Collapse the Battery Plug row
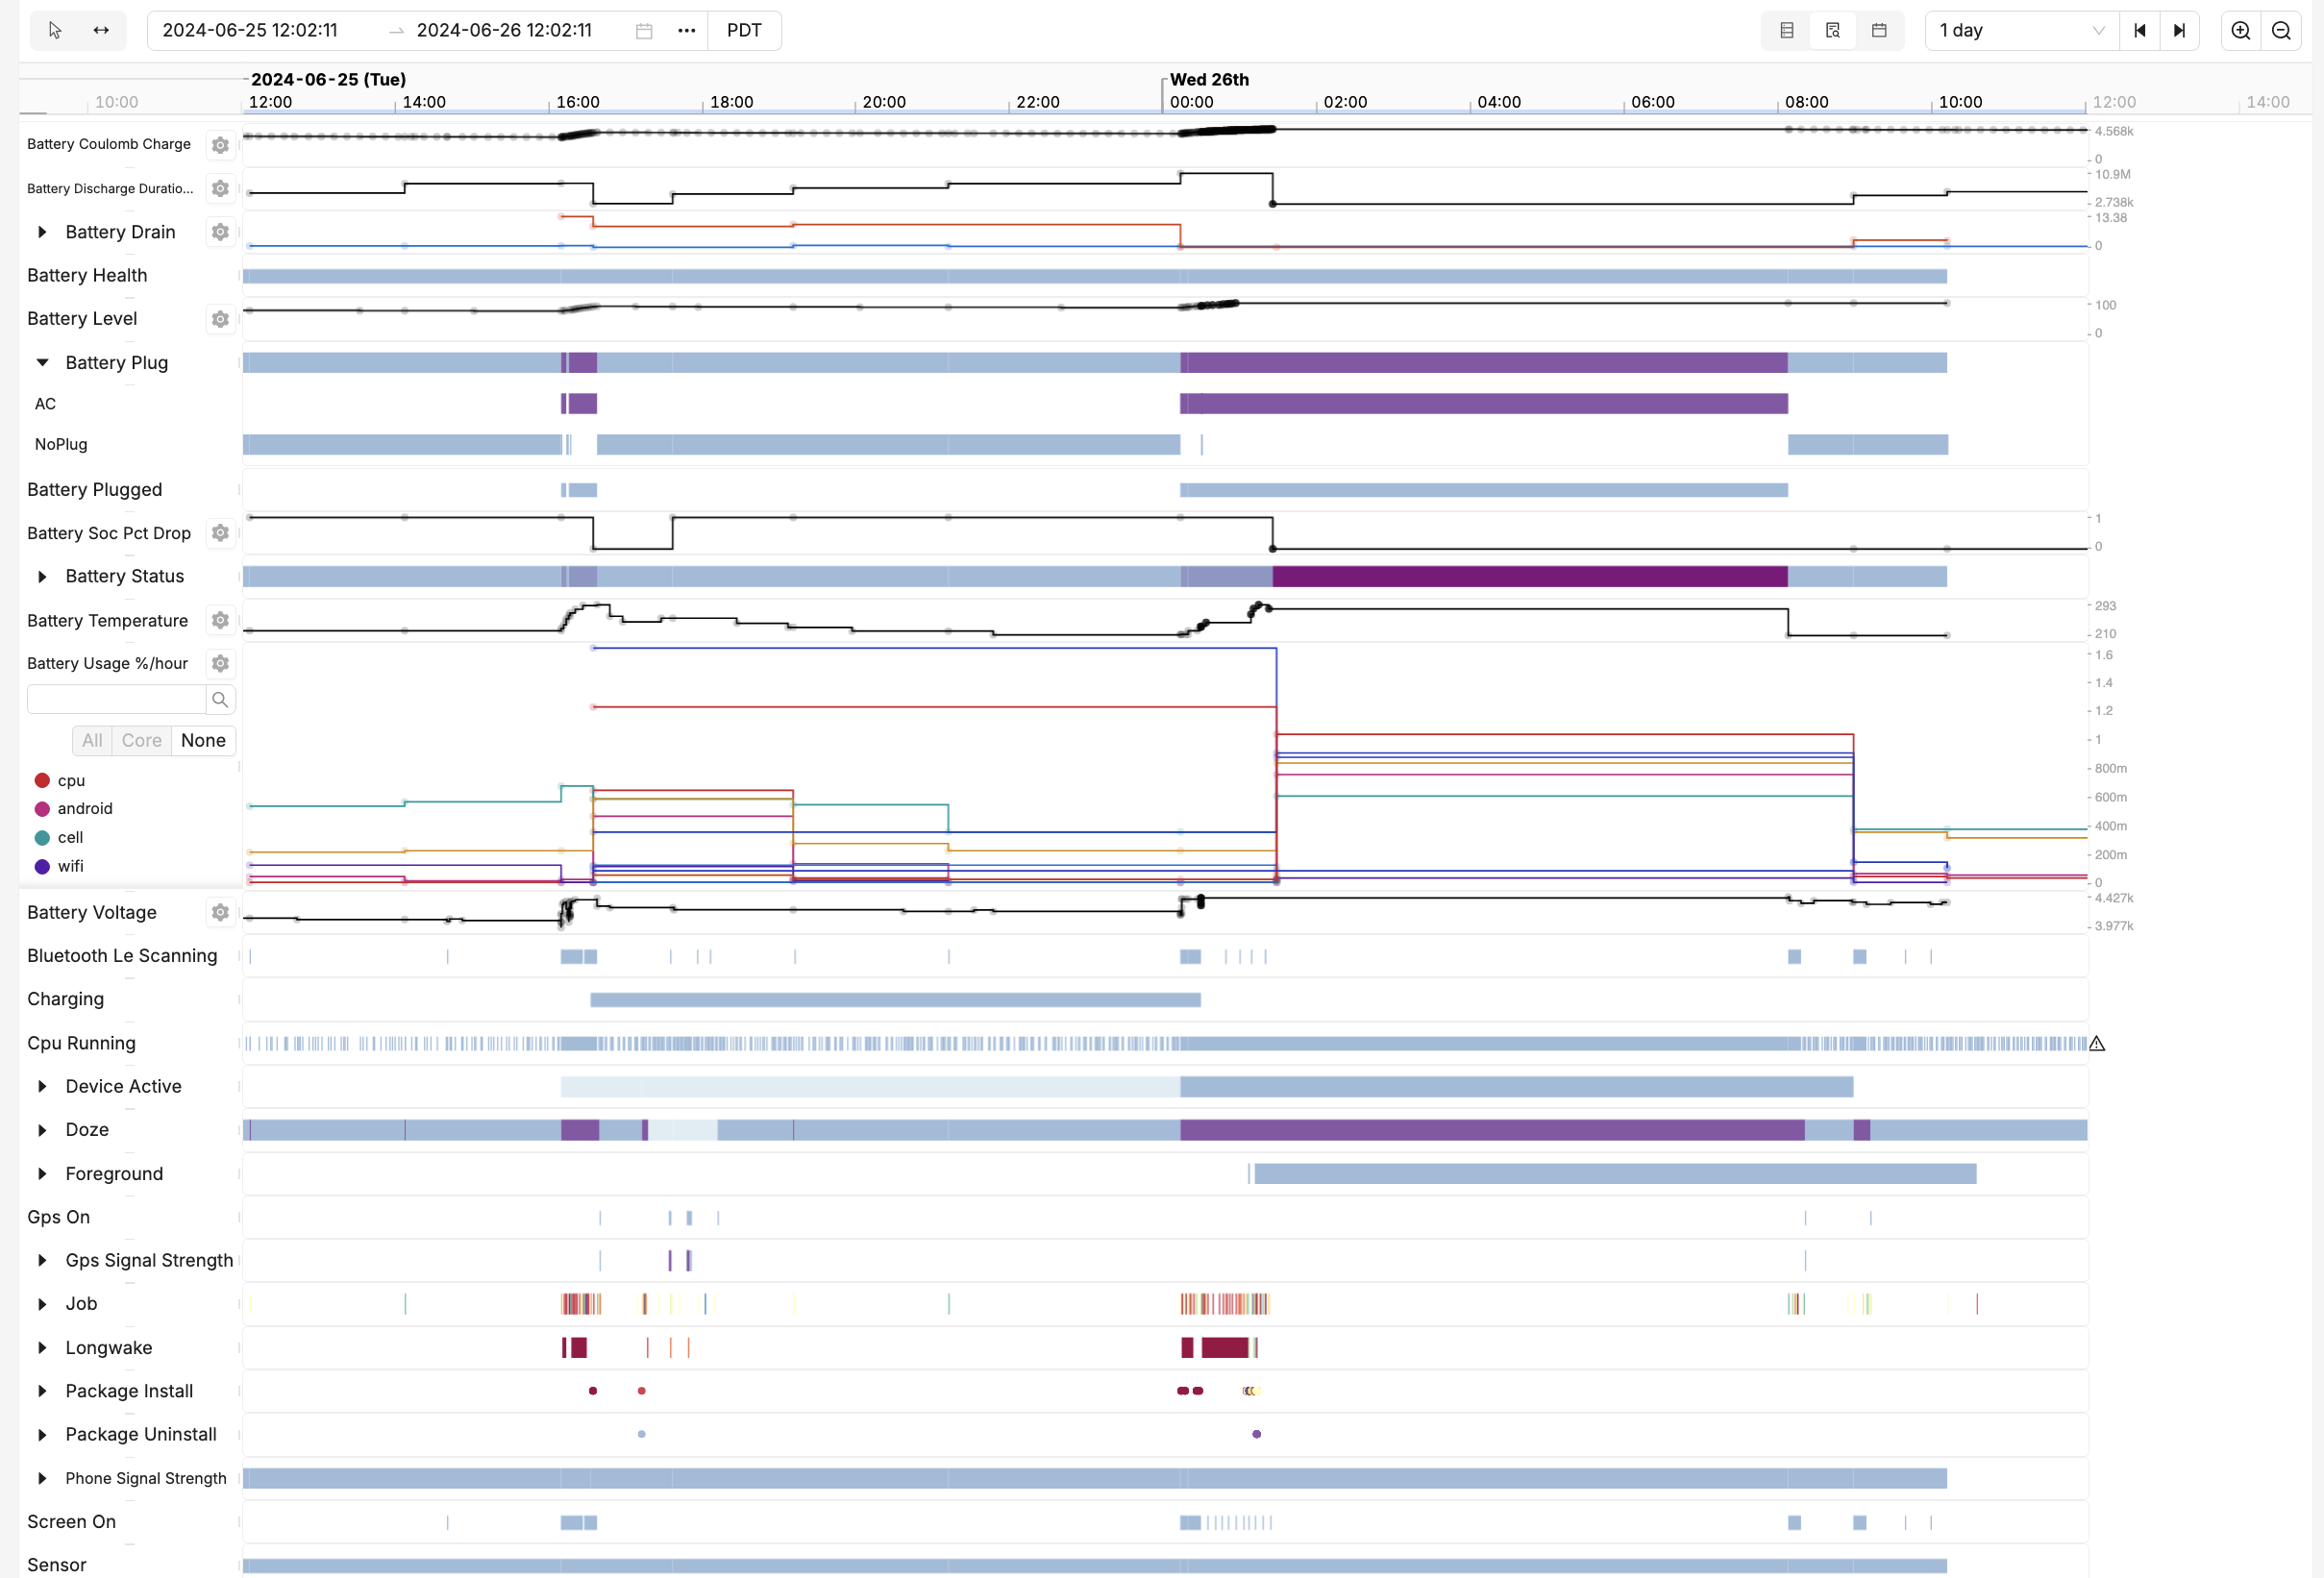This screenshot has height=1578, width=2324. (42, 362)
